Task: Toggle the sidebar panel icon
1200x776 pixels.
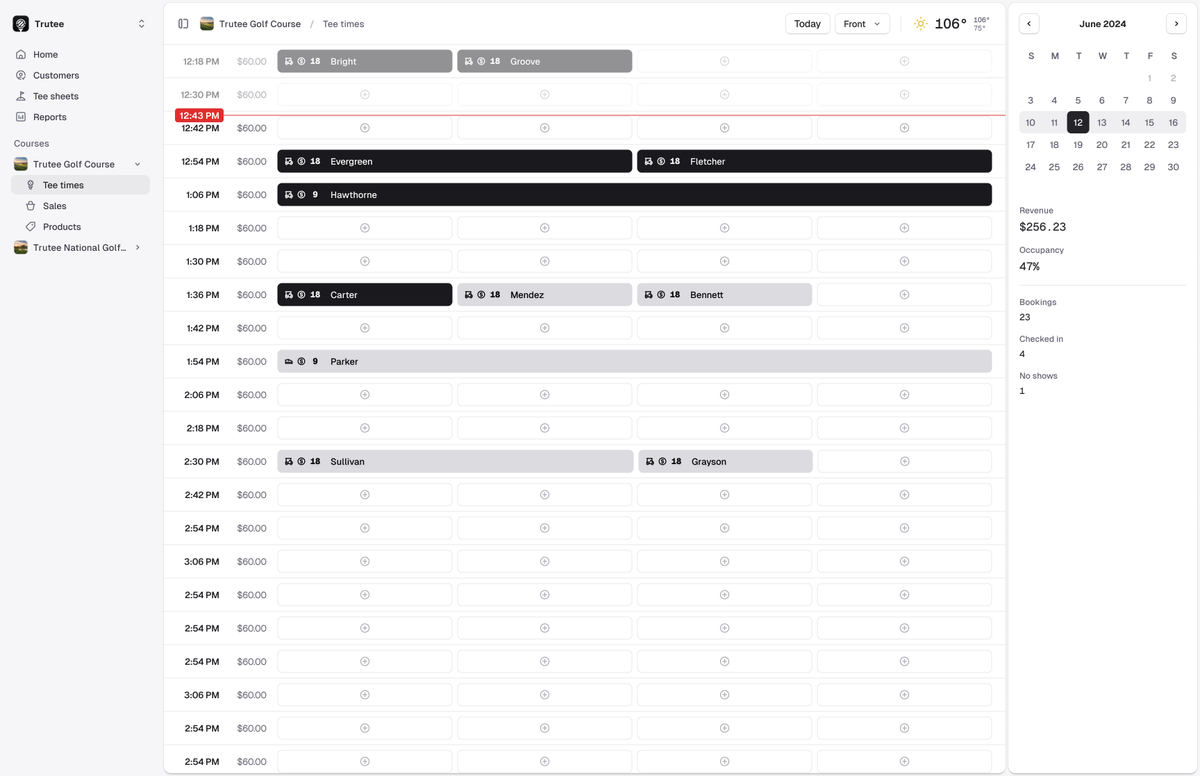Action: (x=183, y=24)
